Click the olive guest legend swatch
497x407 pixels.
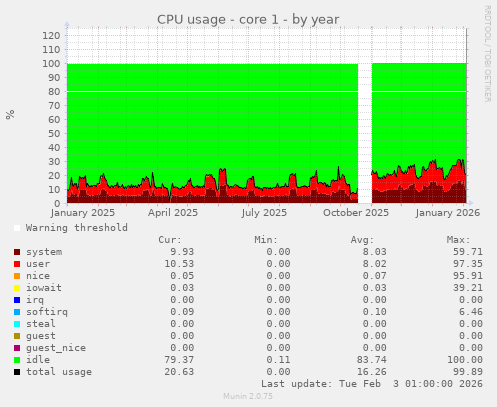tap(17, 336)
